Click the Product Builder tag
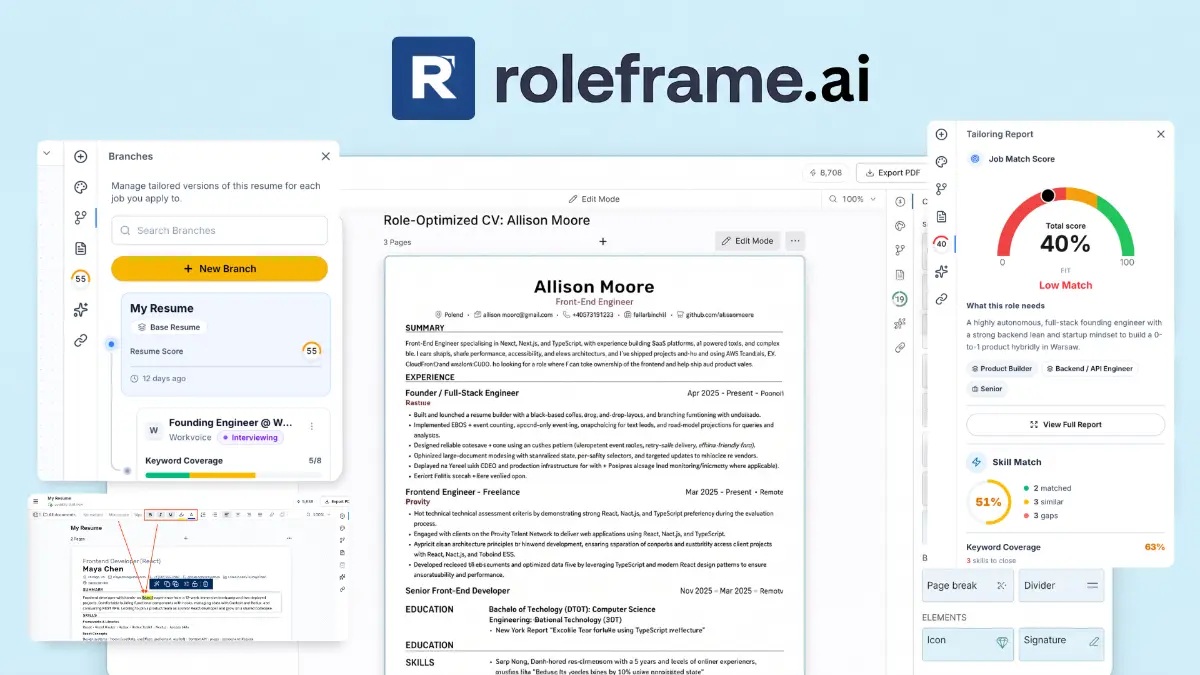 pos(1002,369)
